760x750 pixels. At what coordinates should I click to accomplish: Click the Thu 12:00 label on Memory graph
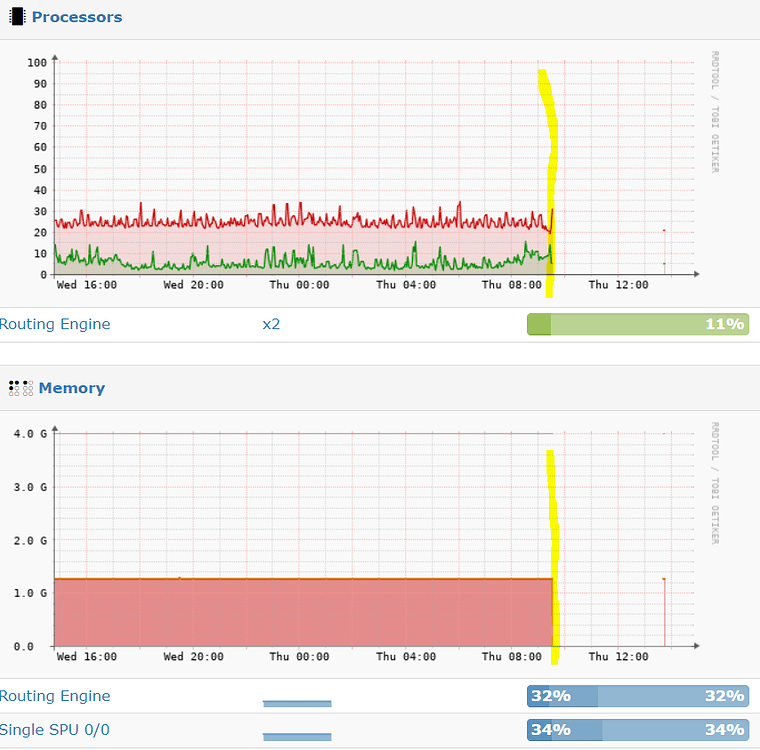tap(618, 657)
